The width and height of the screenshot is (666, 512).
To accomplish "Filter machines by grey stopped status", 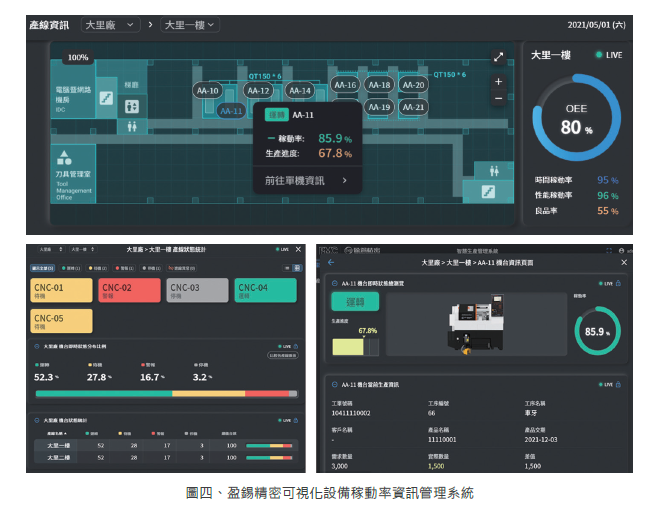I will click(151, 268).
